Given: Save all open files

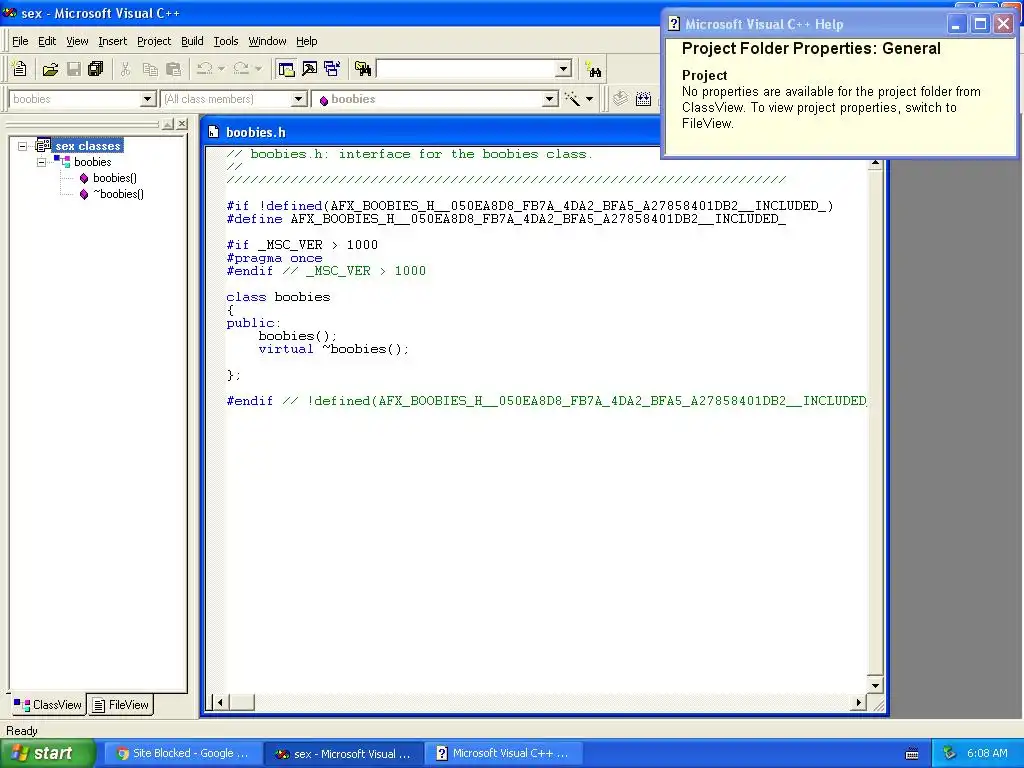Looking at the screenshot, I should [x=96, y=69].
